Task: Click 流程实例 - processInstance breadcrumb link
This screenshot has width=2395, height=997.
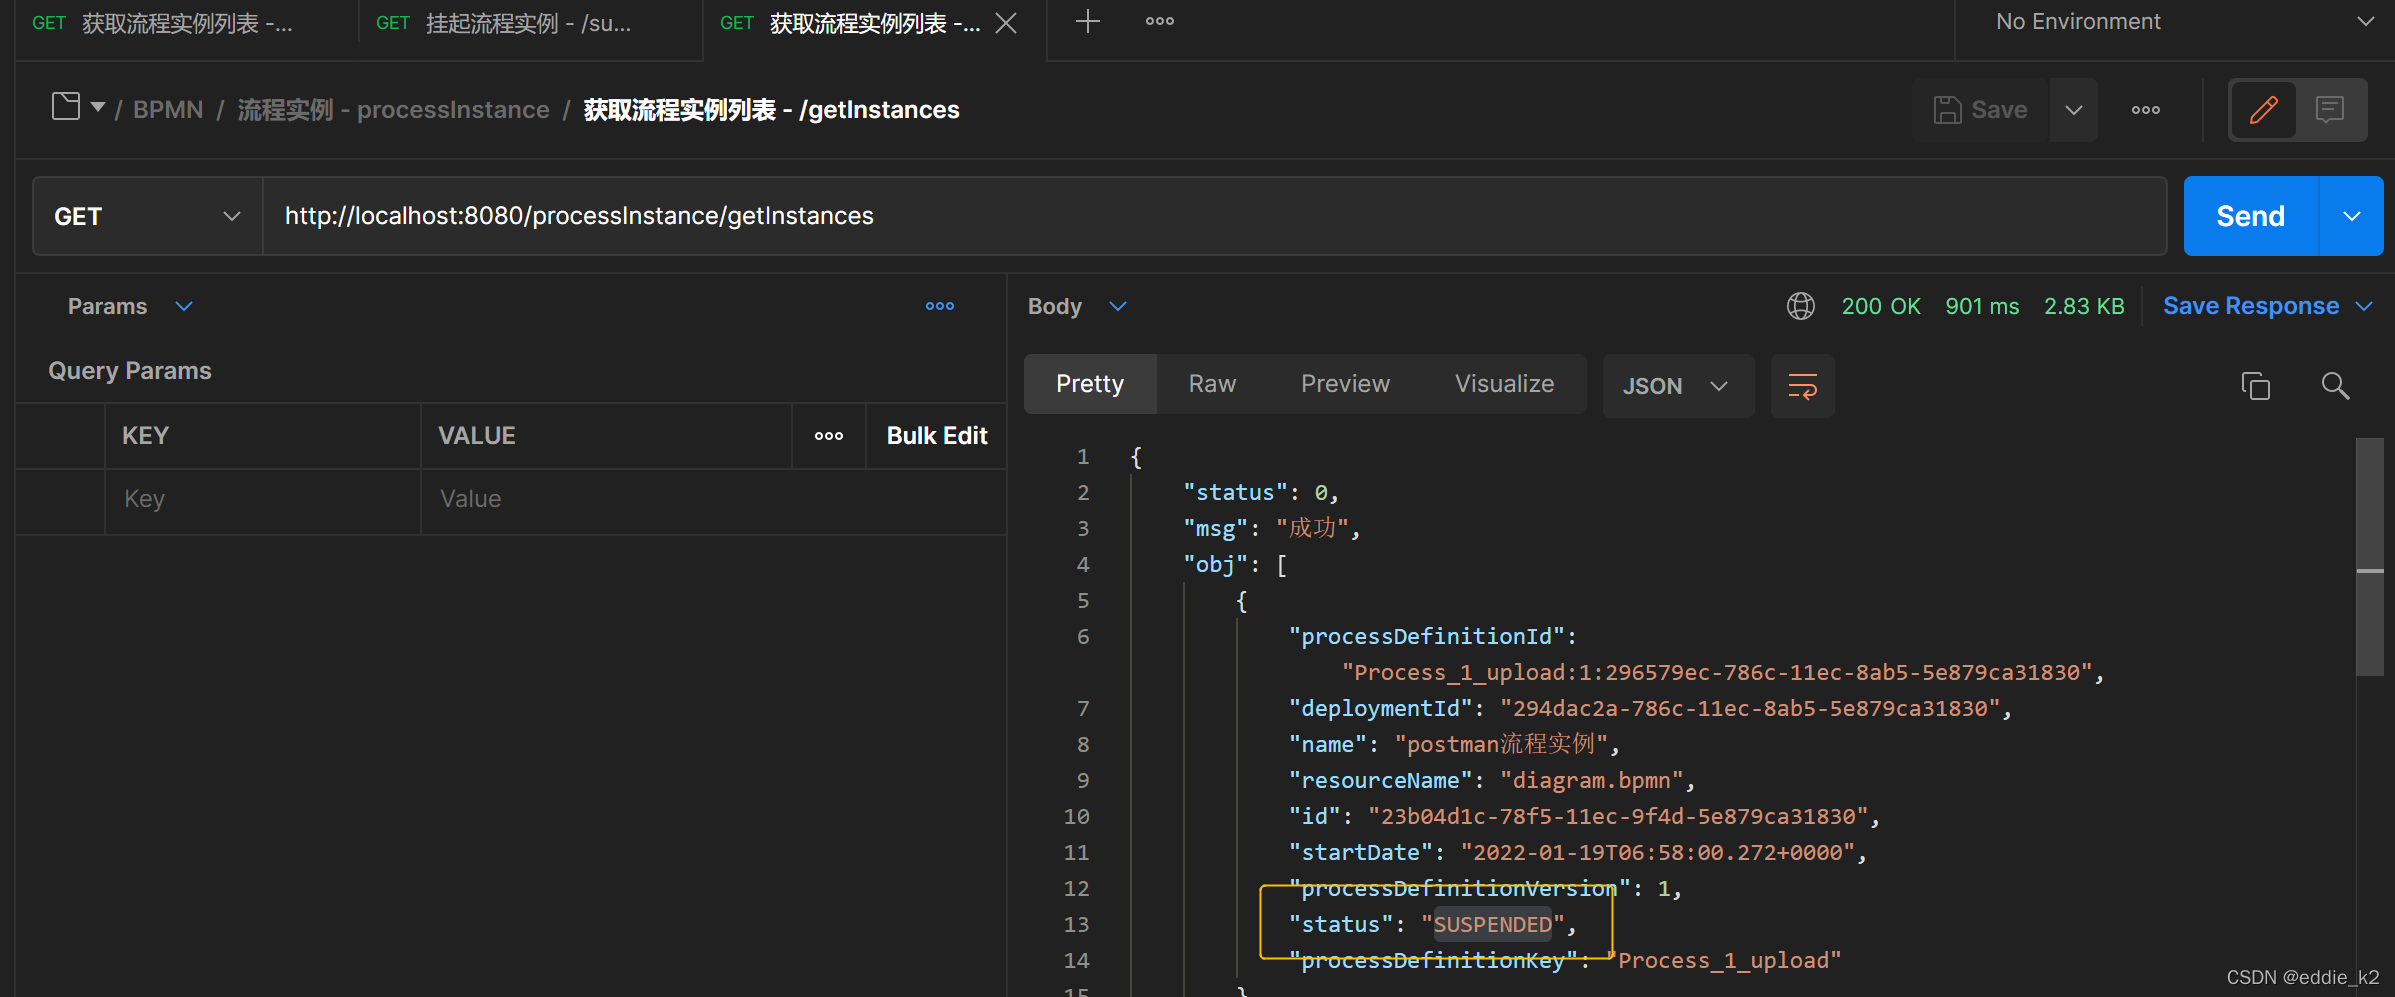Action: [x=393, y=110]
